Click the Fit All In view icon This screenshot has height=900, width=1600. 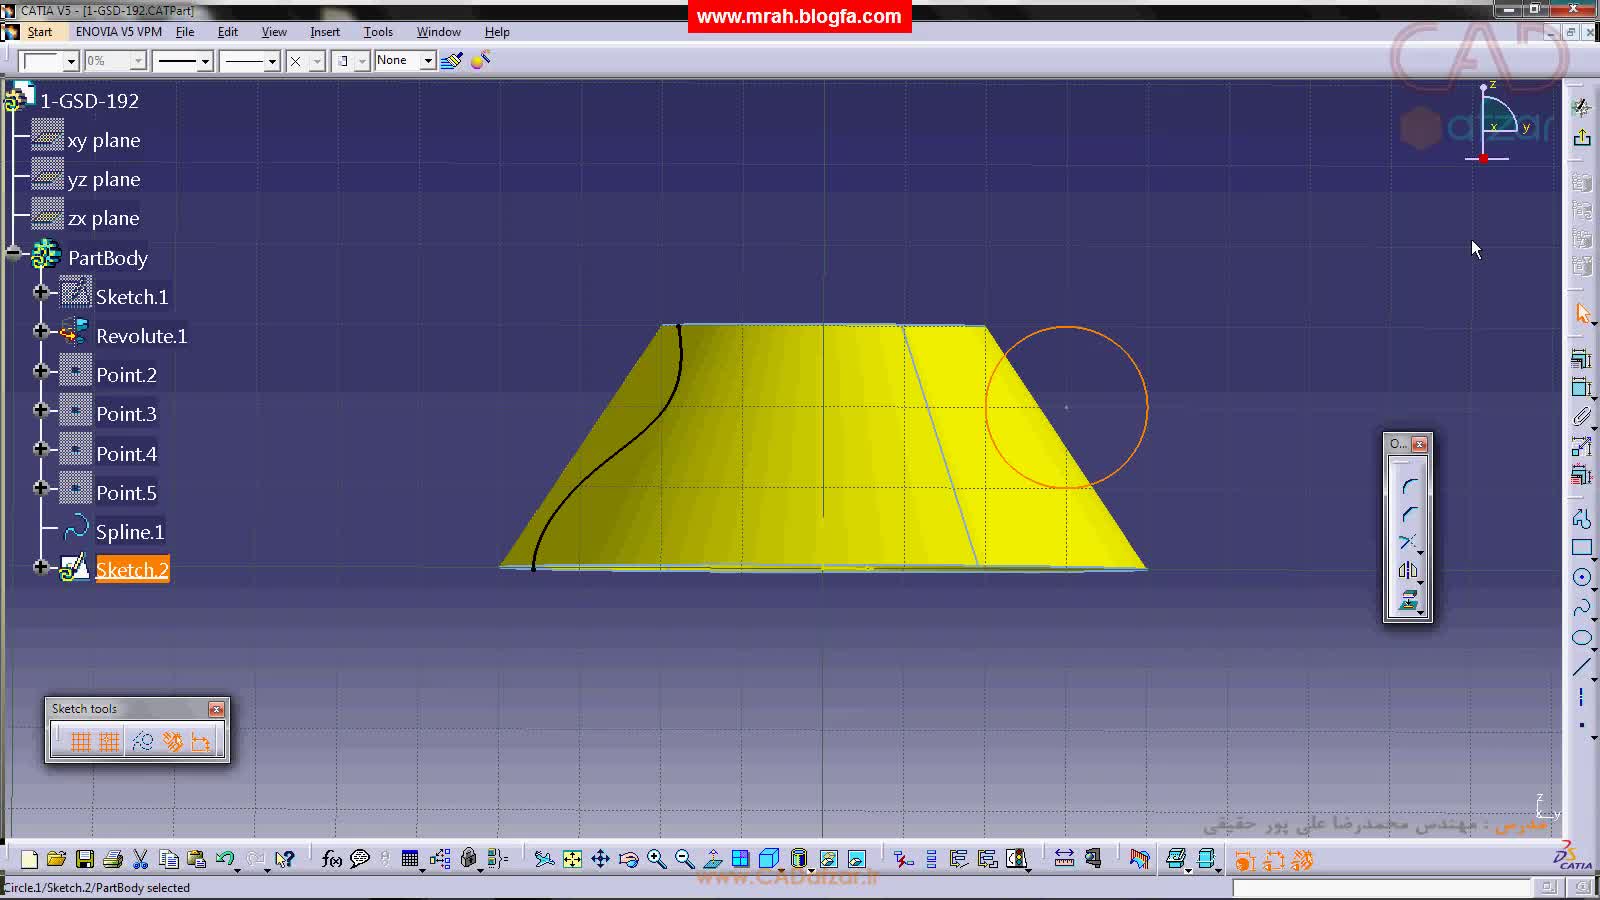572,859
